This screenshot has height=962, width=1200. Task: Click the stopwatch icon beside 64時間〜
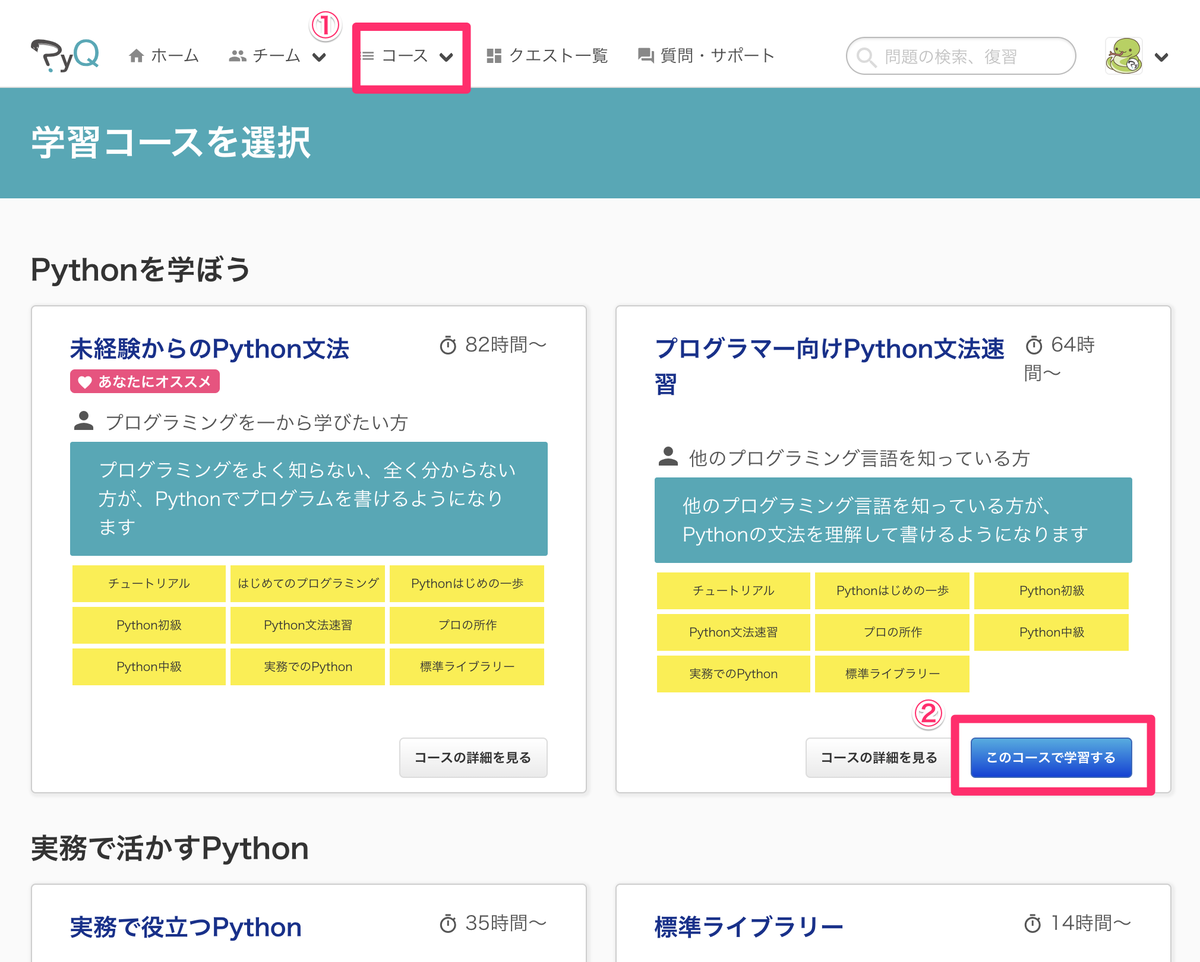tap(1034, 345)
